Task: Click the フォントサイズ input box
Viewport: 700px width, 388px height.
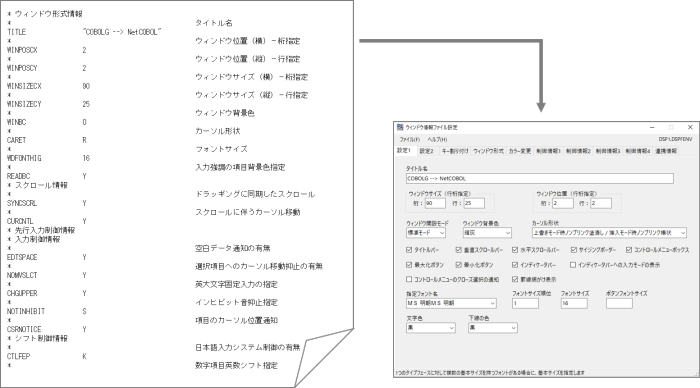Action: [574, 303]
